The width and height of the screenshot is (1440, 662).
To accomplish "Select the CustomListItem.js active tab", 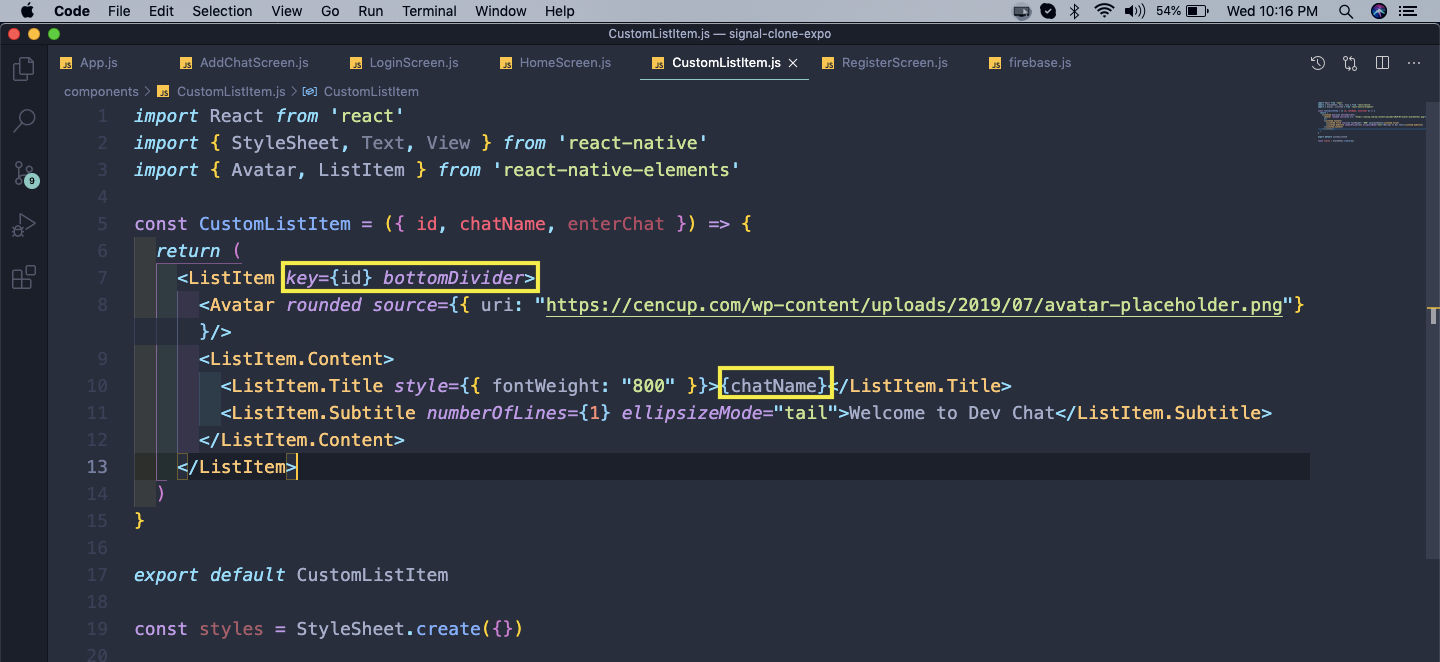I will (726, 62).
